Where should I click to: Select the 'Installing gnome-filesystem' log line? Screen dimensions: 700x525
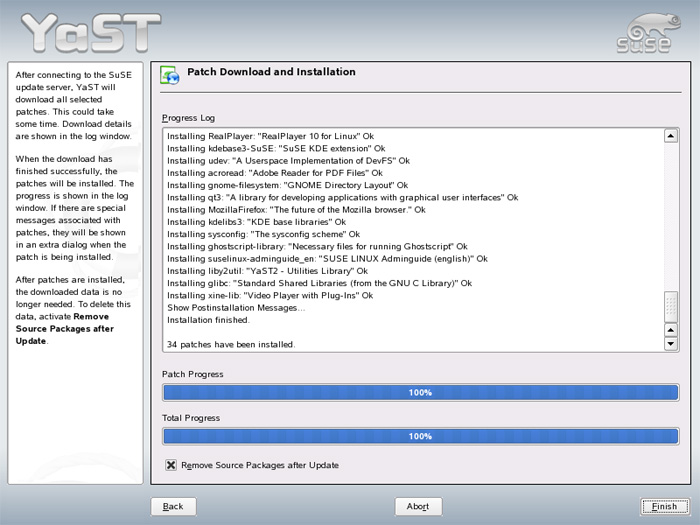(288, 185)
